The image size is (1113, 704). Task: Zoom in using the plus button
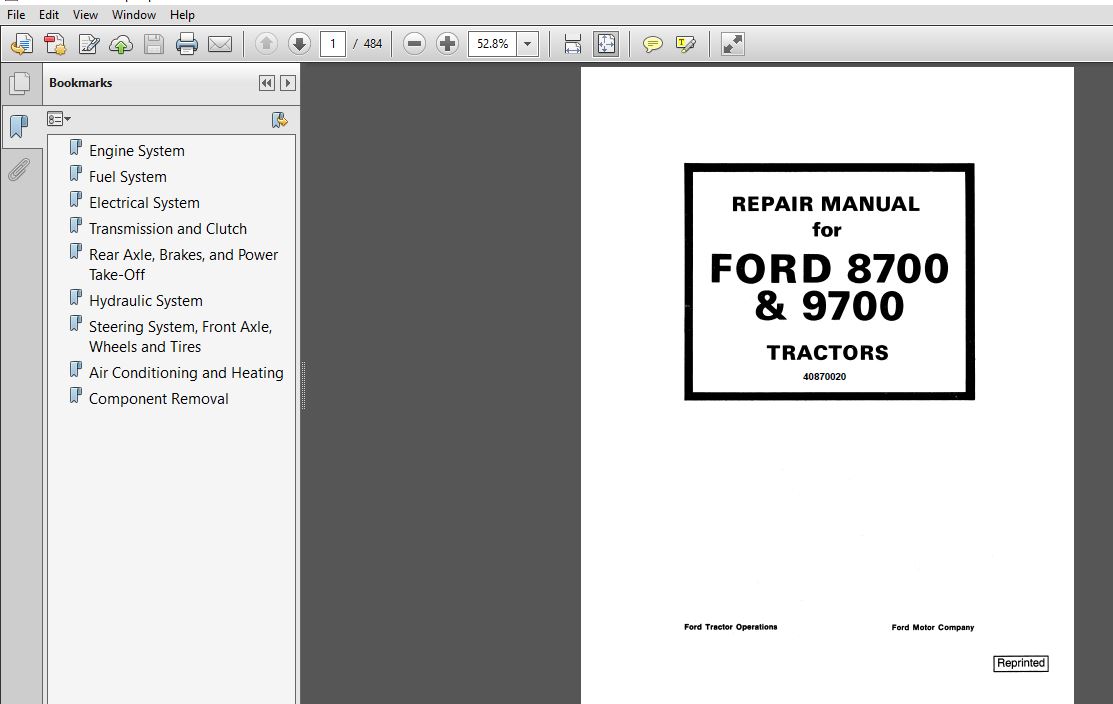point(447,44)
